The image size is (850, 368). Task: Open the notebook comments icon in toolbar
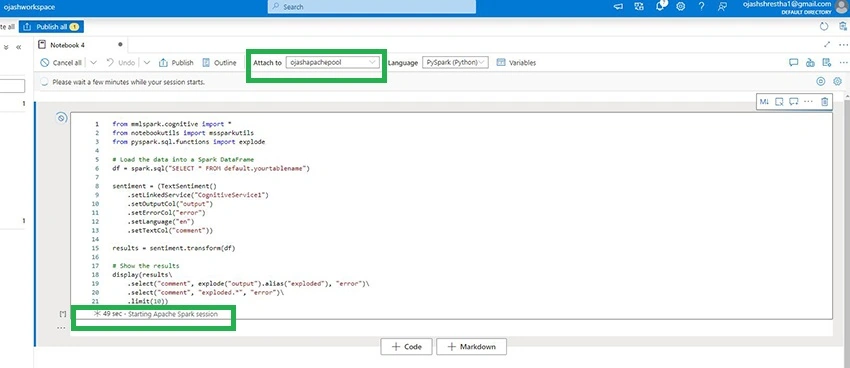point(794,62)
